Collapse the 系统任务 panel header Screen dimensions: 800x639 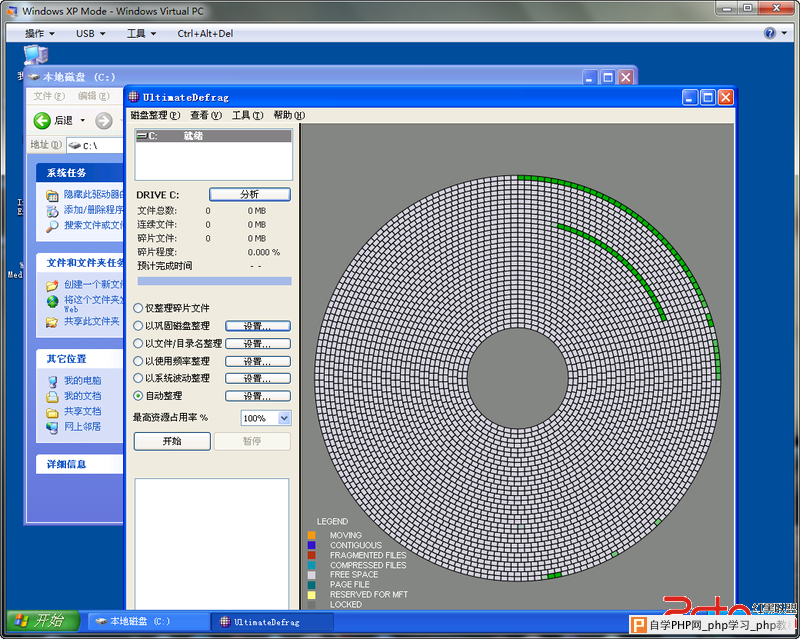click(x=80, y=173)
